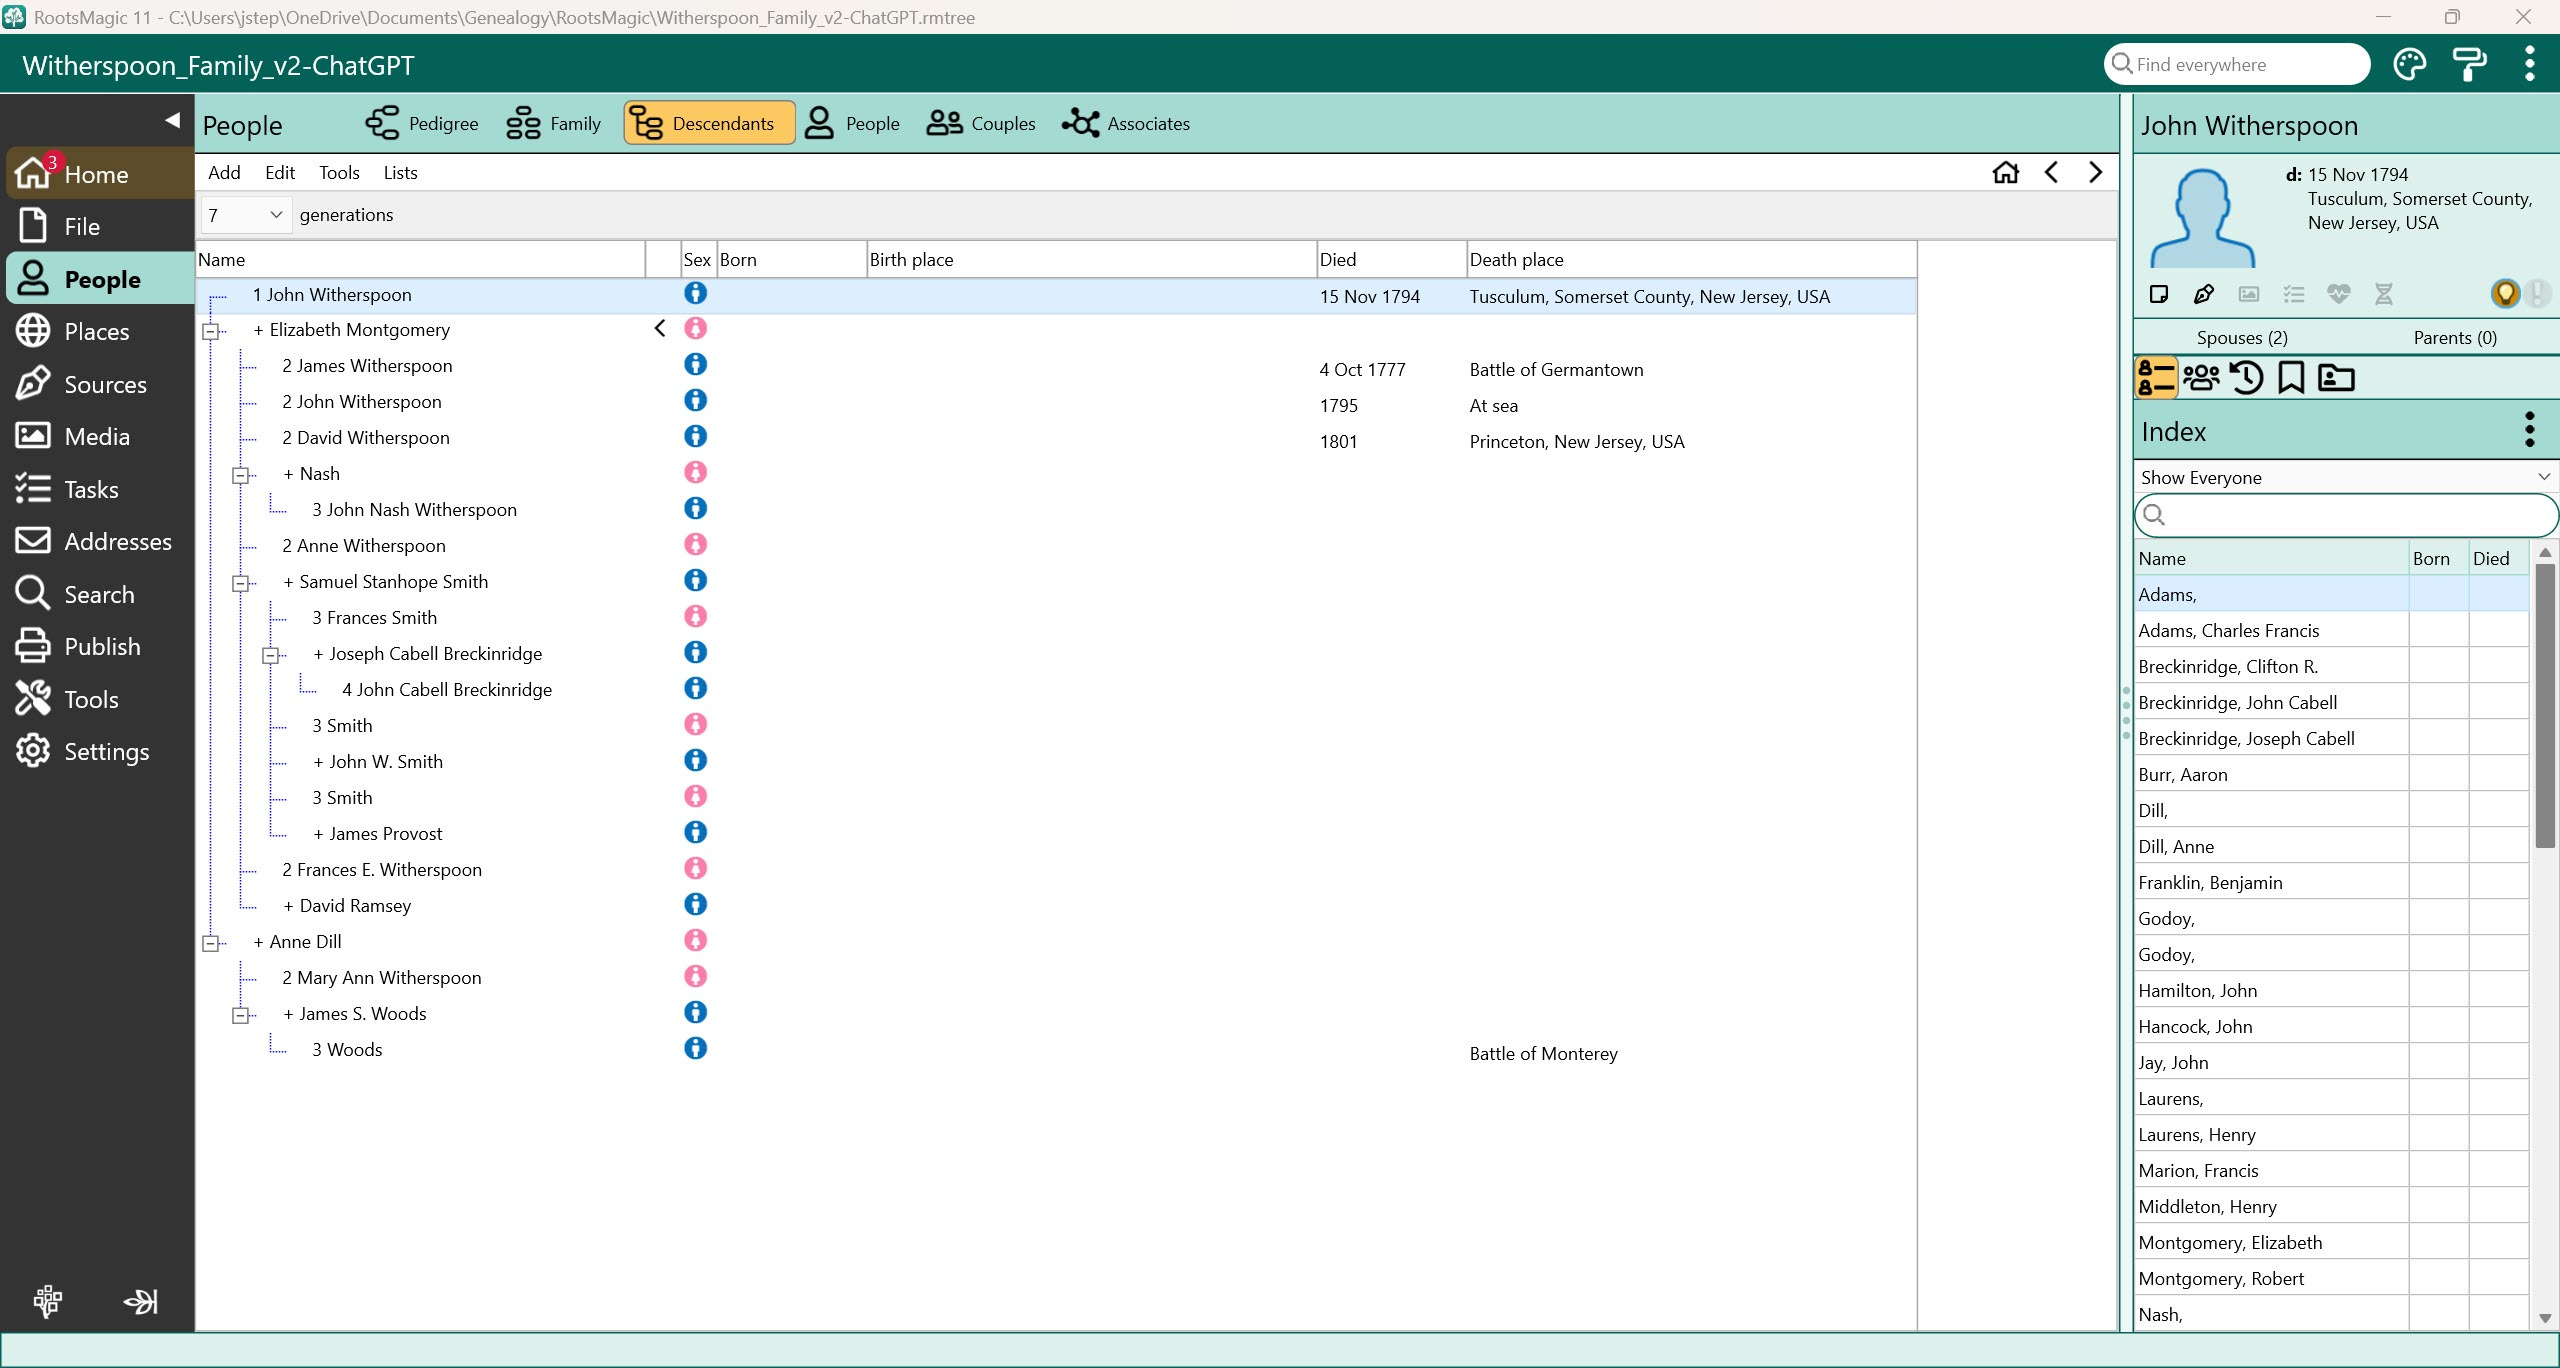Open the Lists menu
Screen dimensions: 2560x1368
[x=400, y=173]
